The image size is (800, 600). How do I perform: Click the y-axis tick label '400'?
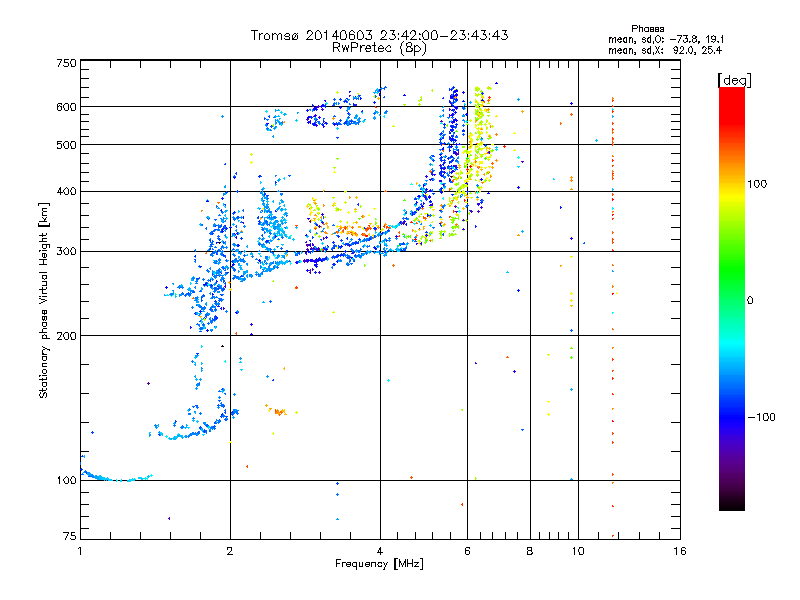(x=66, y=192)
